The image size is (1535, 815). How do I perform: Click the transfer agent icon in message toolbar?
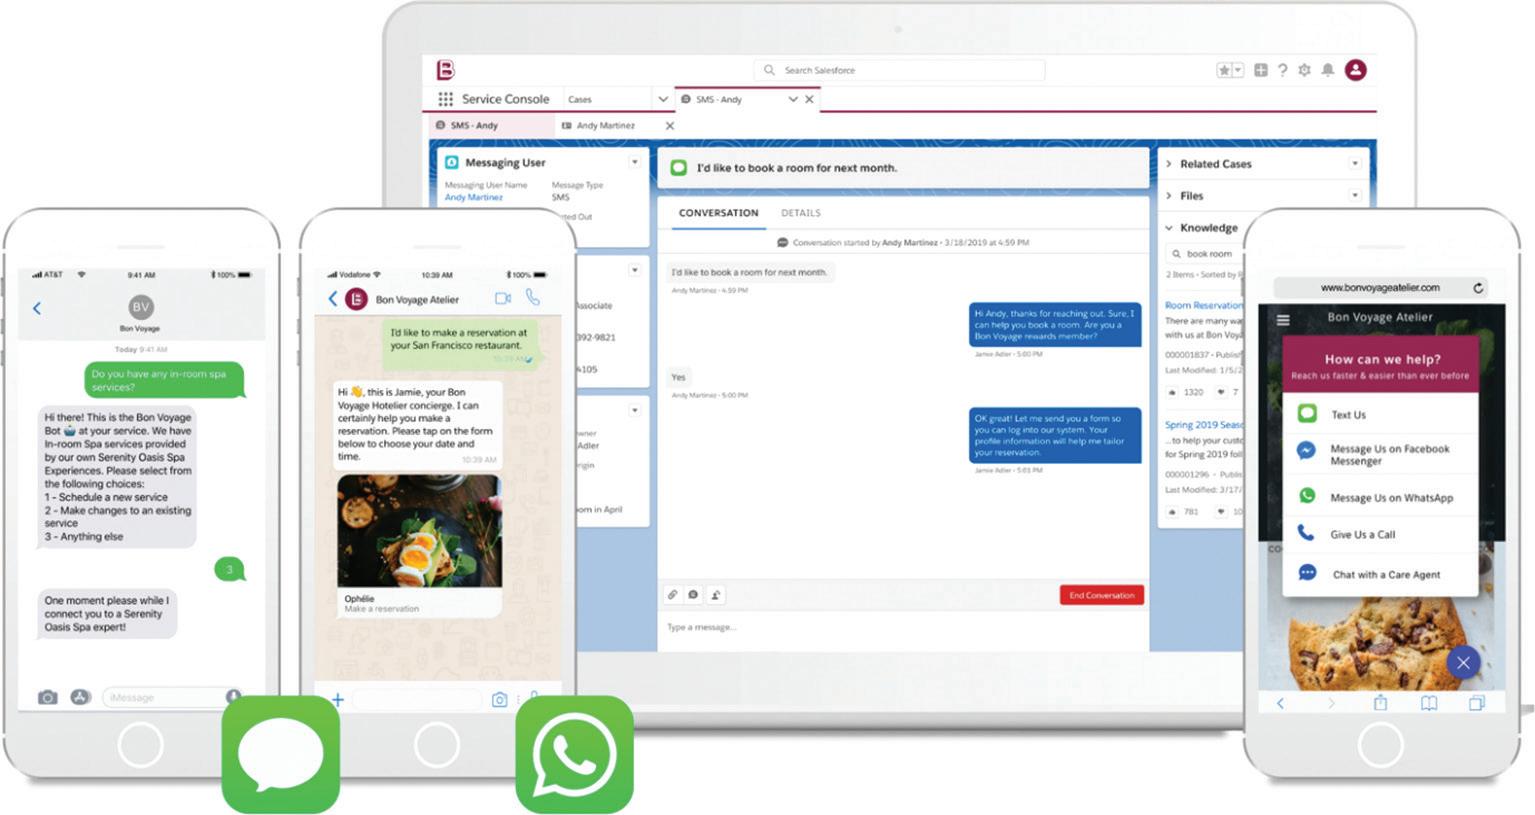(716, 595)
